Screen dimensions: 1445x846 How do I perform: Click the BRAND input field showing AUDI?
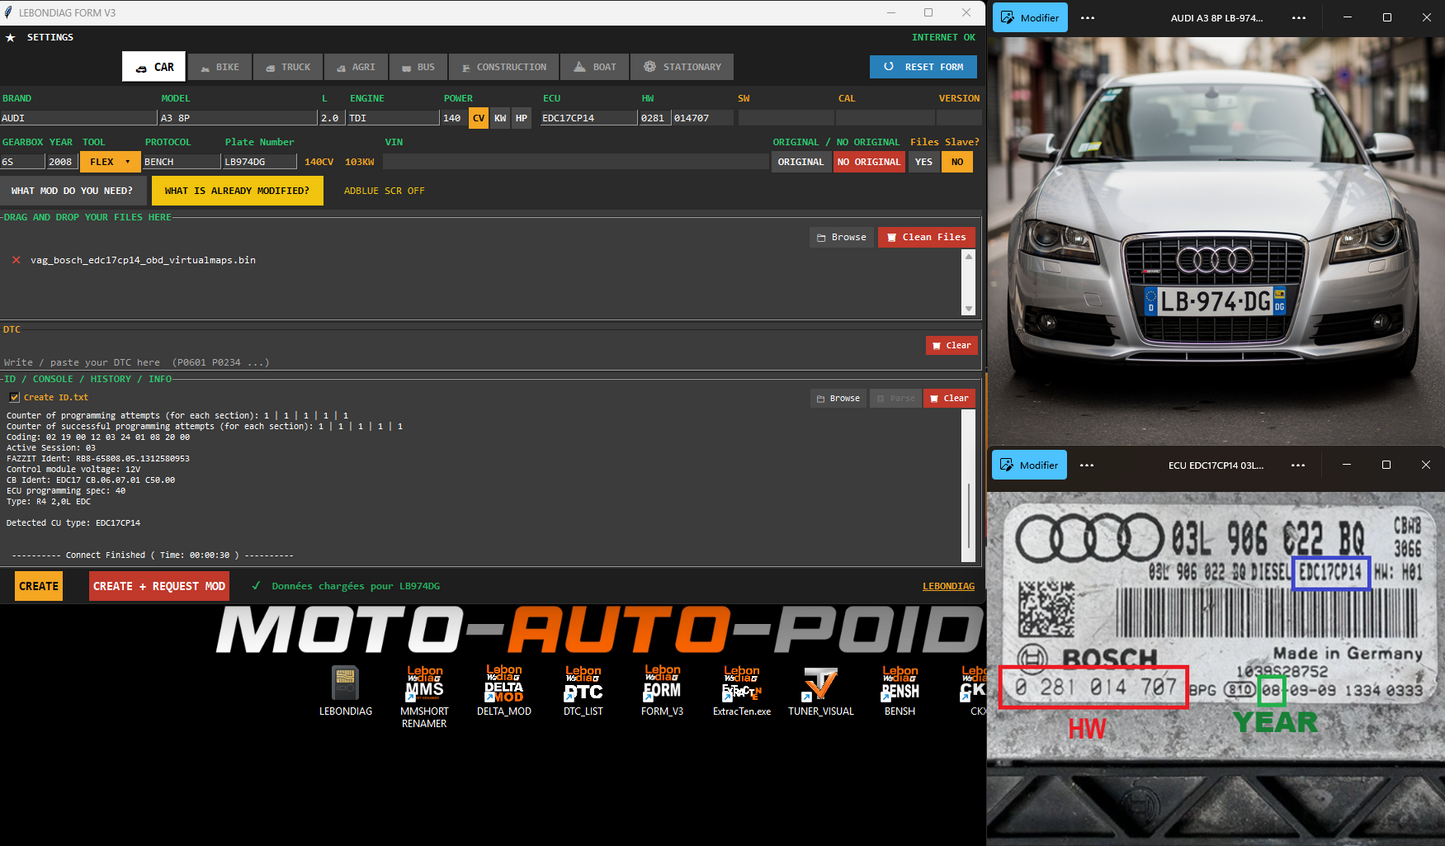click(78, 118)
